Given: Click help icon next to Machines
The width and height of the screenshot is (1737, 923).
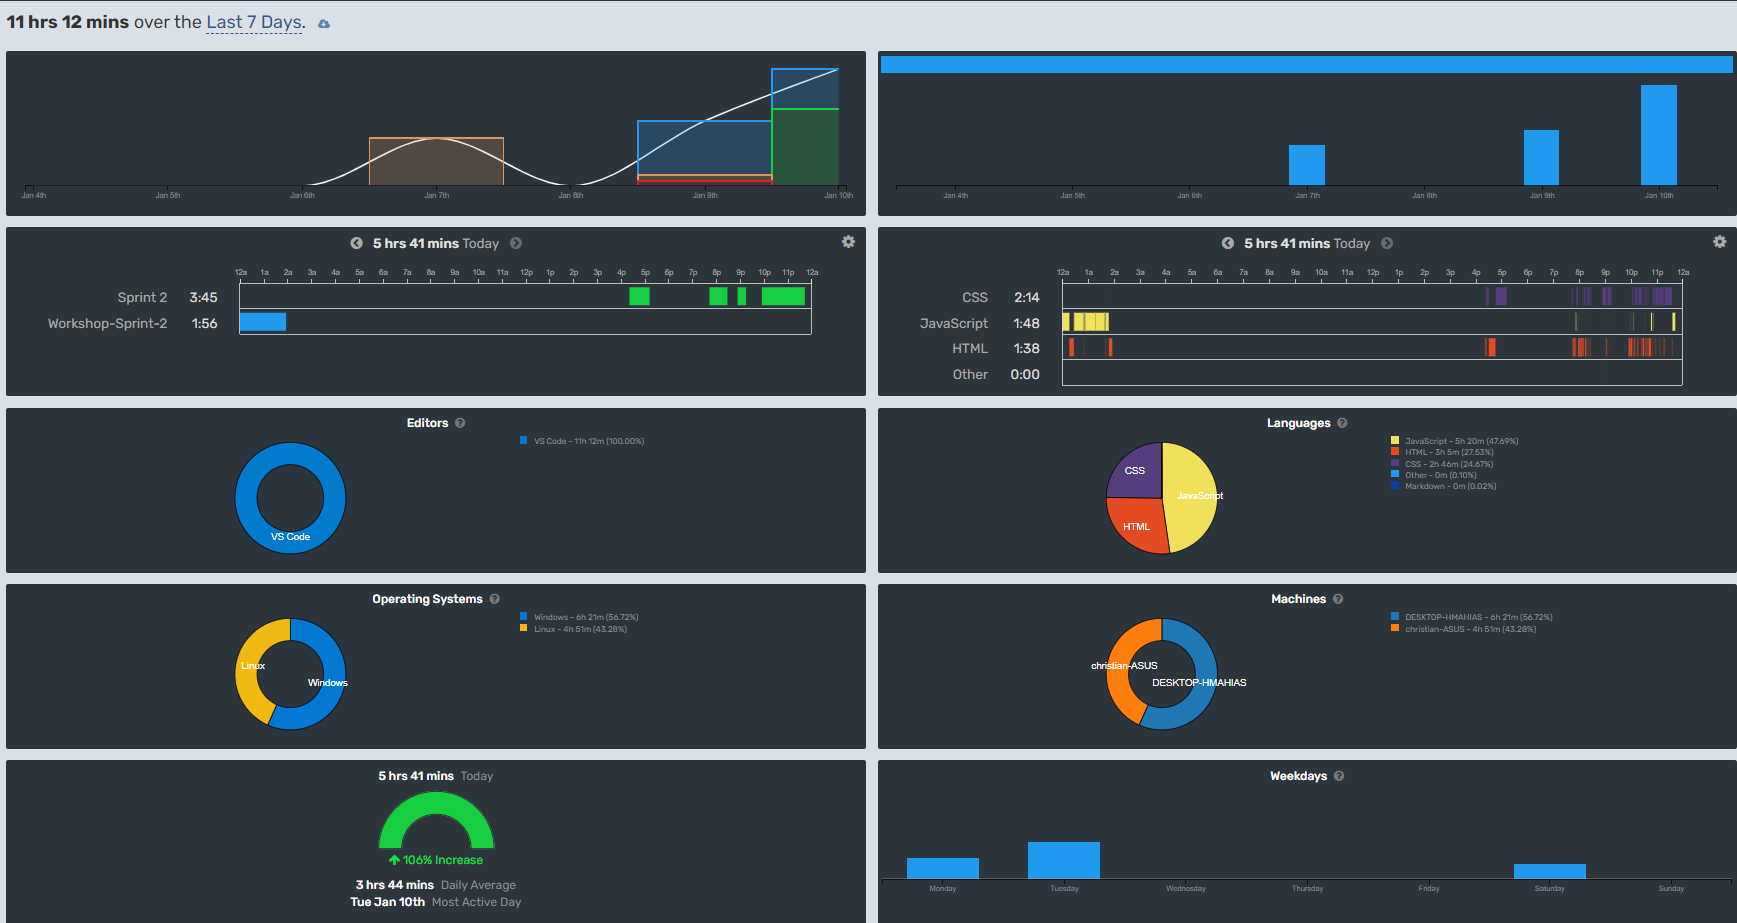Looking at the screenshot, I should click(x=1338, y=599).
